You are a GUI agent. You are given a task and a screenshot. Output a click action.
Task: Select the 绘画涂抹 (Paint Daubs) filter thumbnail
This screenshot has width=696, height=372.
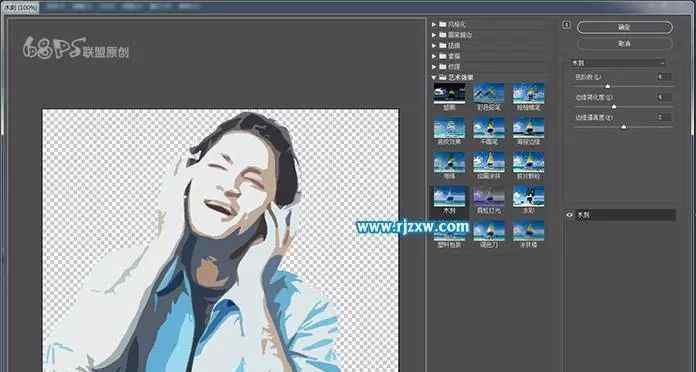pyautogui.click(x=489, y=162)
